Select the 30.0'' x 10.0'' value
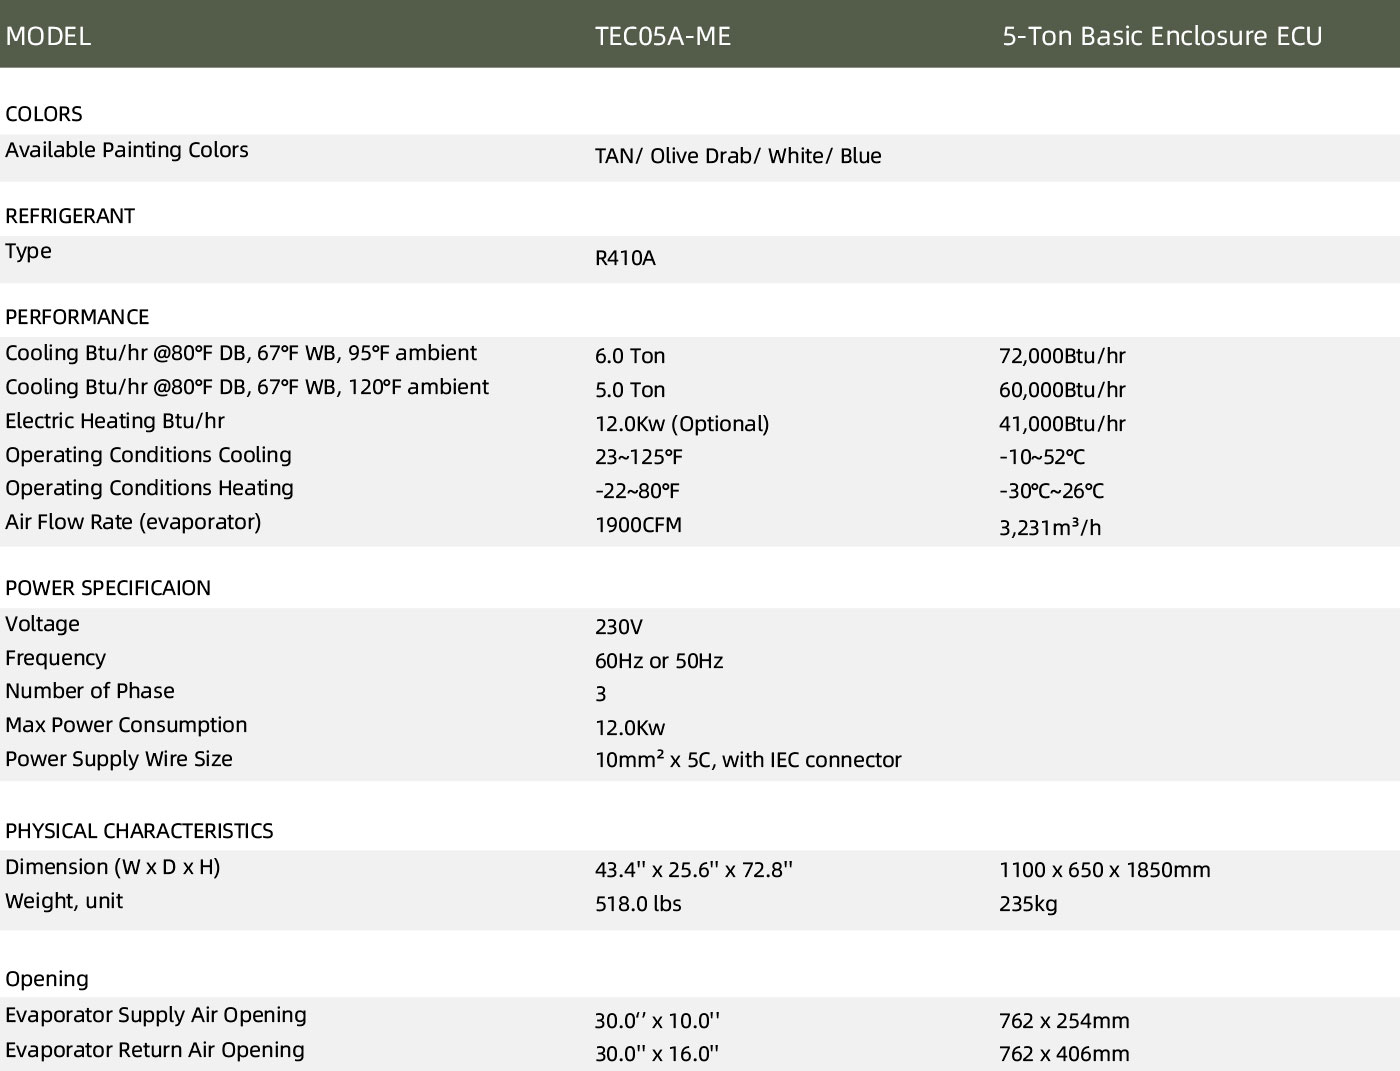The image size is (1400, 1071). coord(657,1021)
